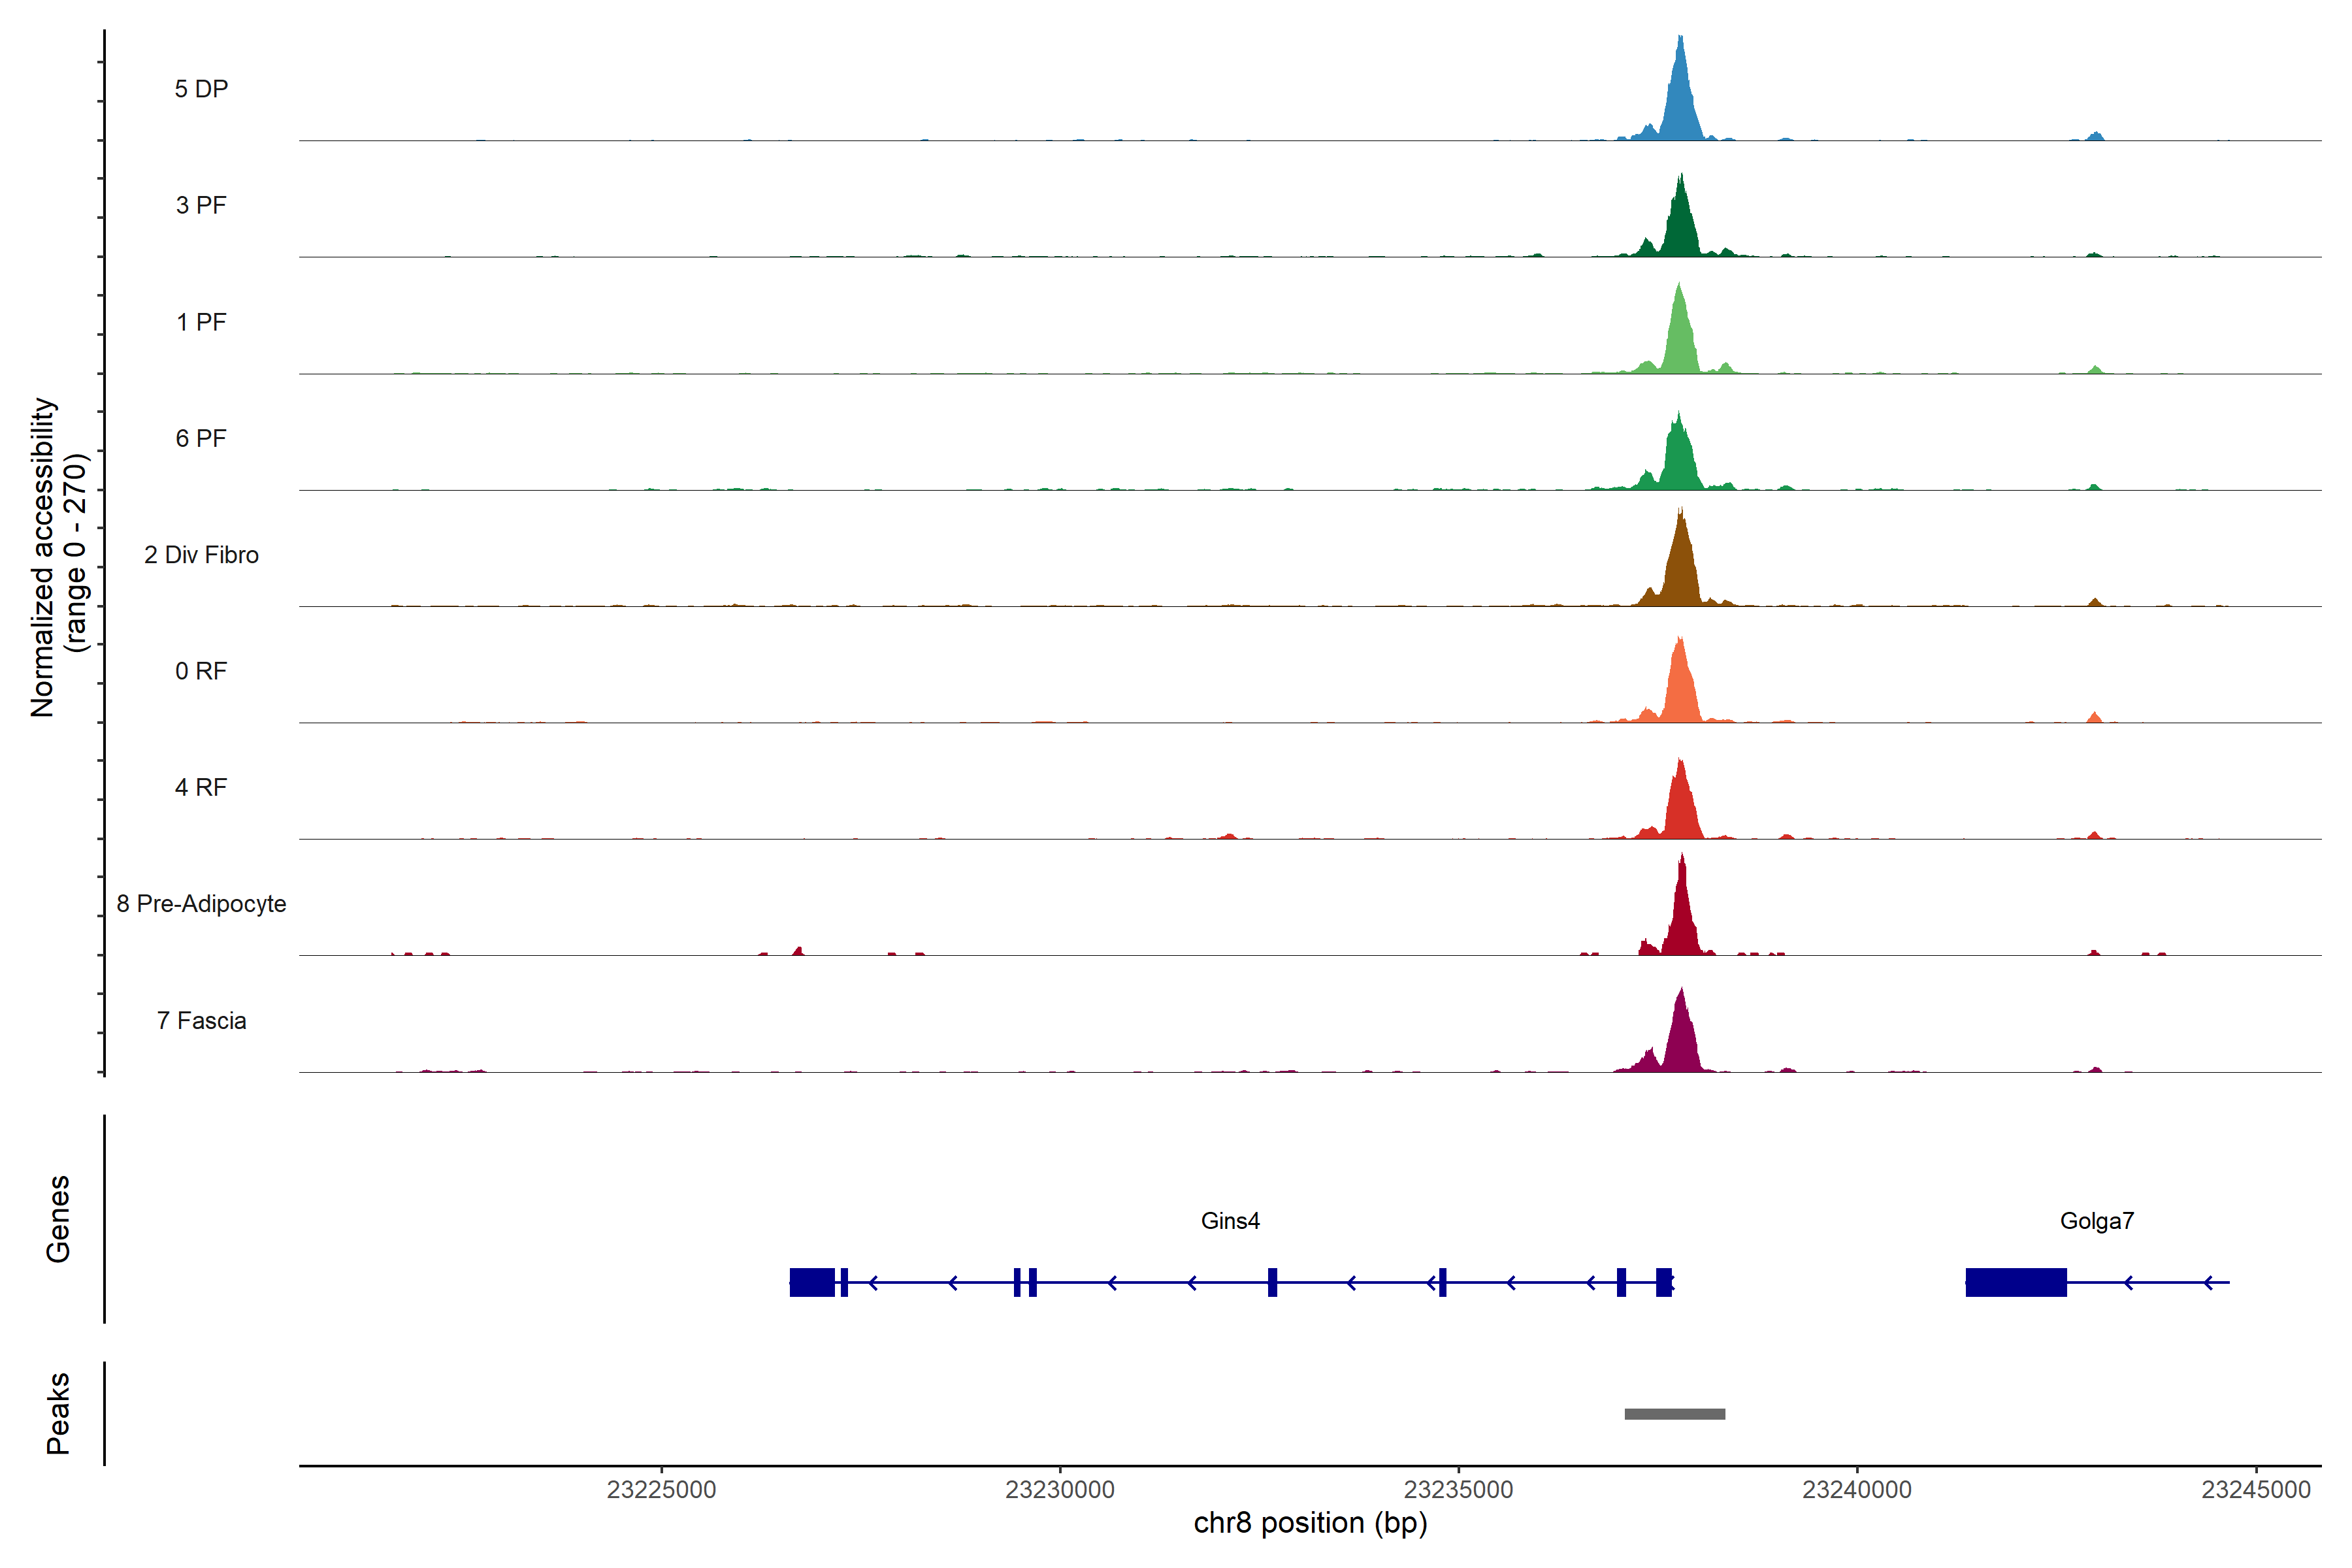
Task: Click the chr8 position axis title
Action: pos(1310,1523)
